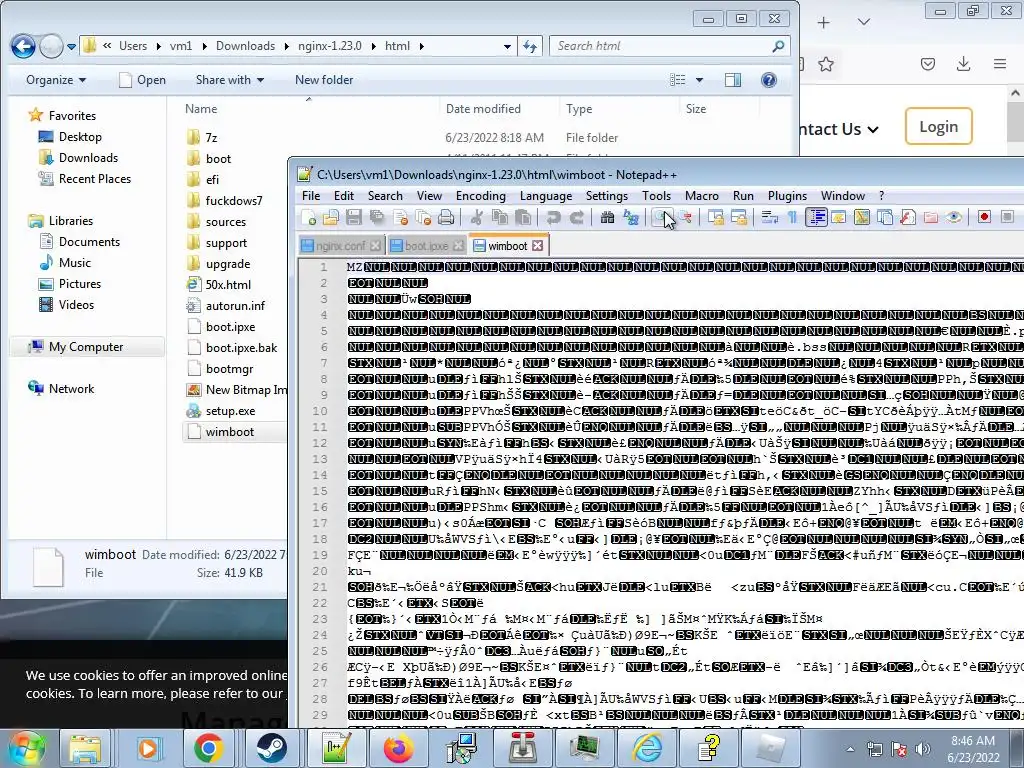Toggle Show All Characters paragraph icon
Image resolution: width=1024 pixels, height=768 pixels.
coord(792,217)
